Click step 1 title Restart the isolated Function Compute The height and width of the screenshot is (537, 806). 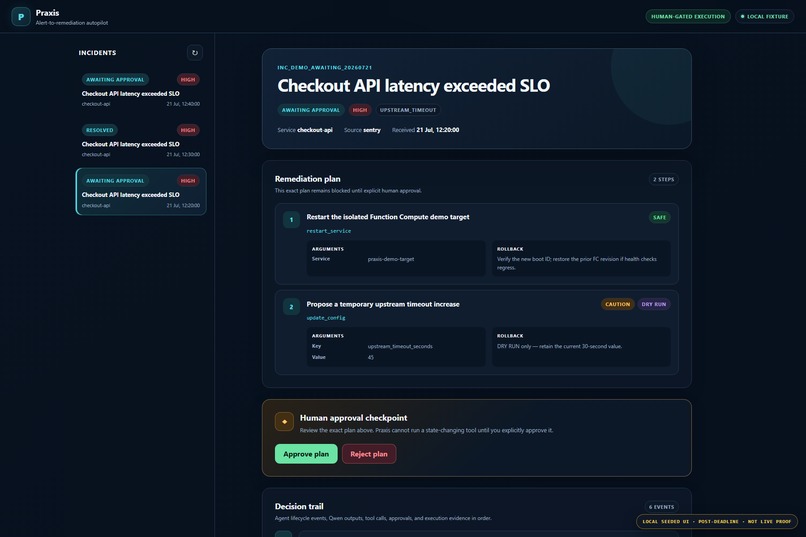[x=388, y=217]
